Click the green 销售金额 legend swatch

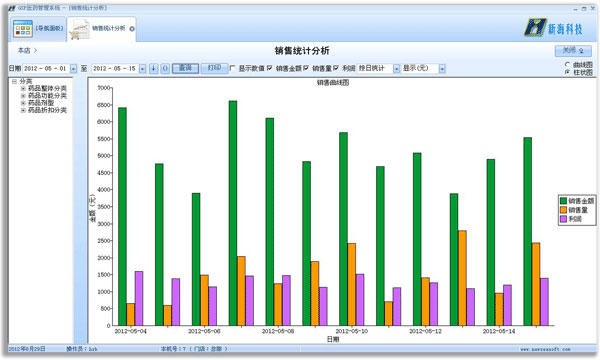[563, 201]
